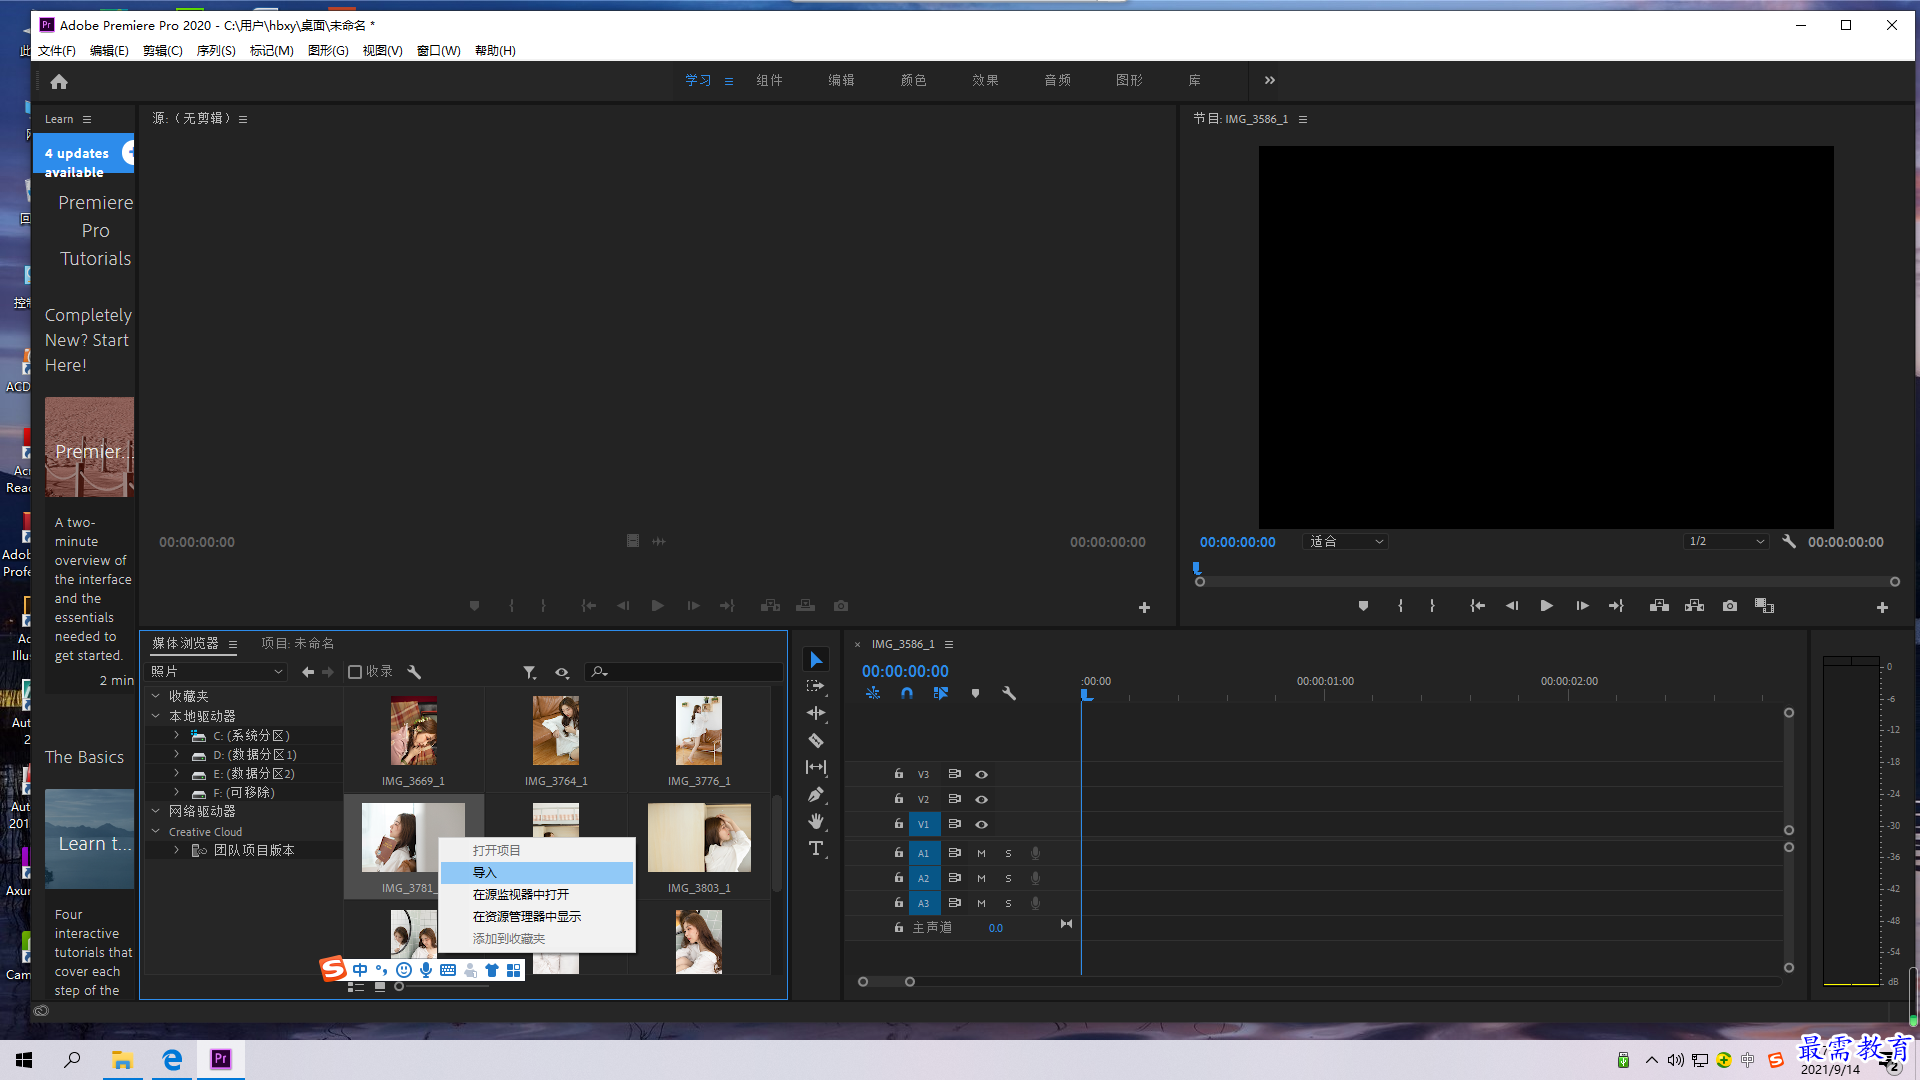Select the Hand tool

point(816,821)
